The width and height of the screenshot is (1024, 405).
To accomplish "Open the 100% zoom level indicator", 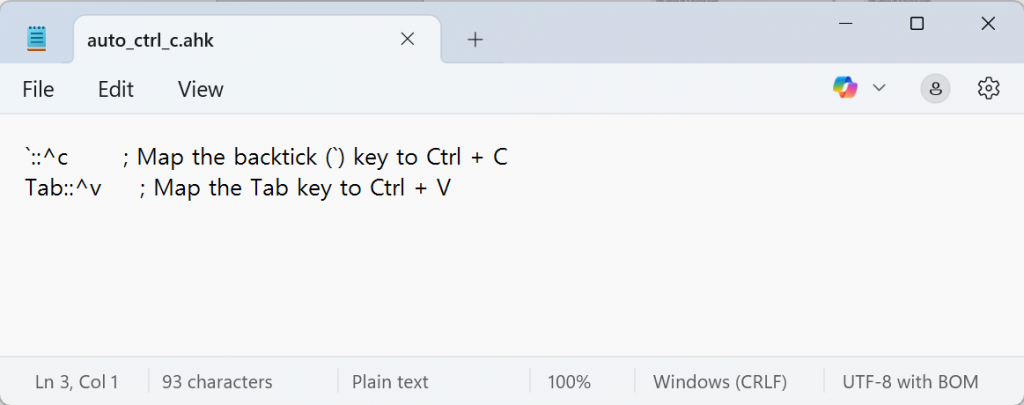I will click(569, 382).
